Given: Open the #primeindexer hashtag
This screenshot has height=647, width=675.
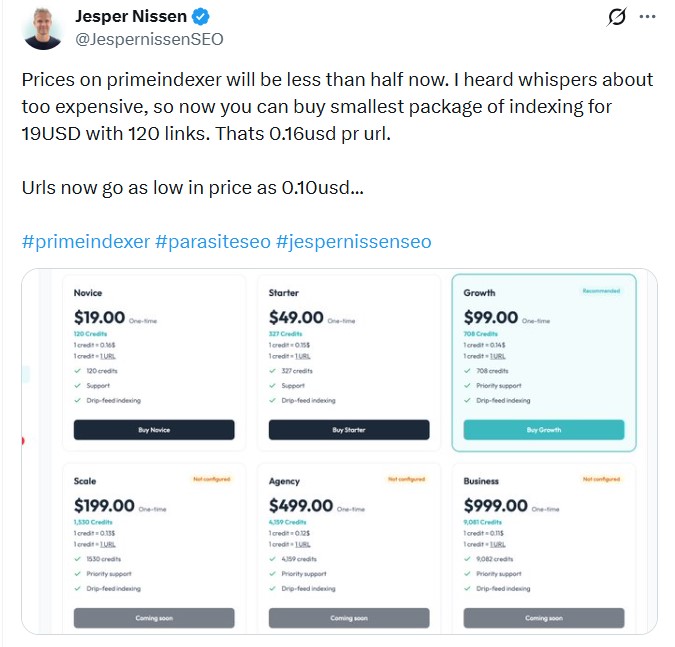Looking at the screenshot, I should (x=85, y=242).
